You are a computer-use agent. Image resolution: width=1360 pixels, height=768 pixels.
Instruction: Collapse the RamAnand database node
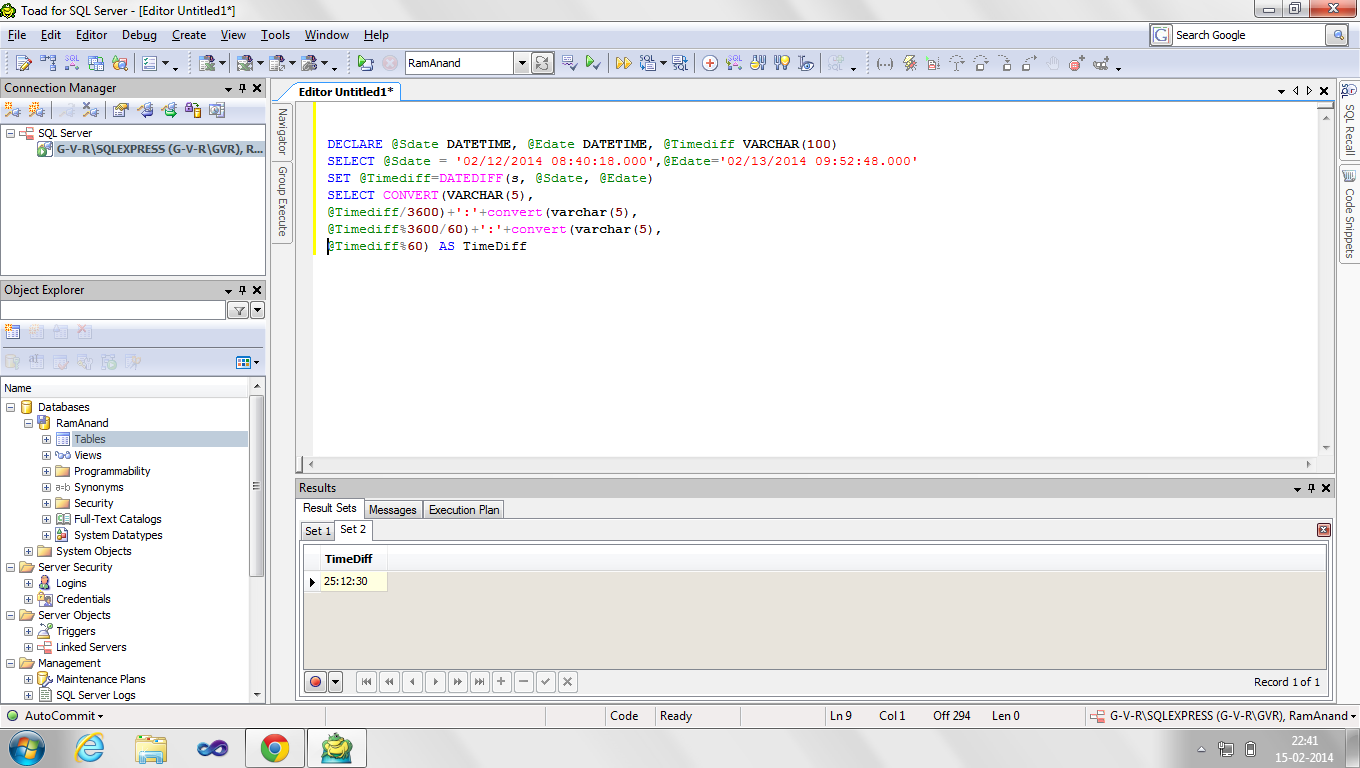[29, 422]
